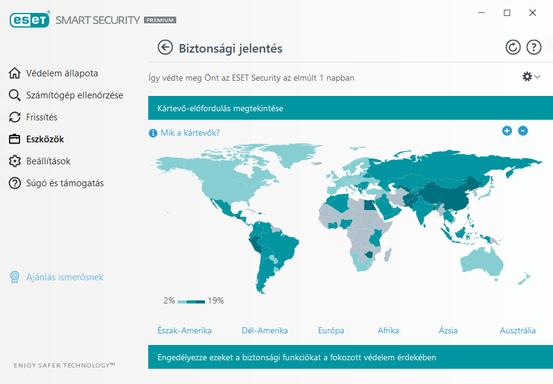Viewport: 553px width, 384px height.
Task: Zoom out the malware map with minus icon
Action: tap(523, 131)
